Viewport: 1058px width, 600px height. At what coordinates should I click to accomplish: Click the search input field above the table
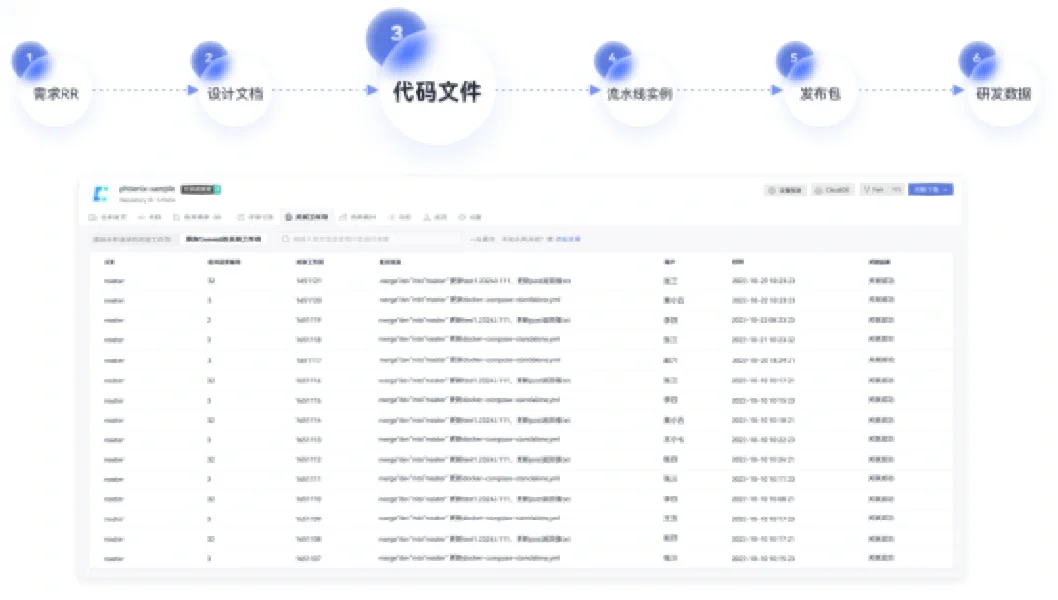370,239
